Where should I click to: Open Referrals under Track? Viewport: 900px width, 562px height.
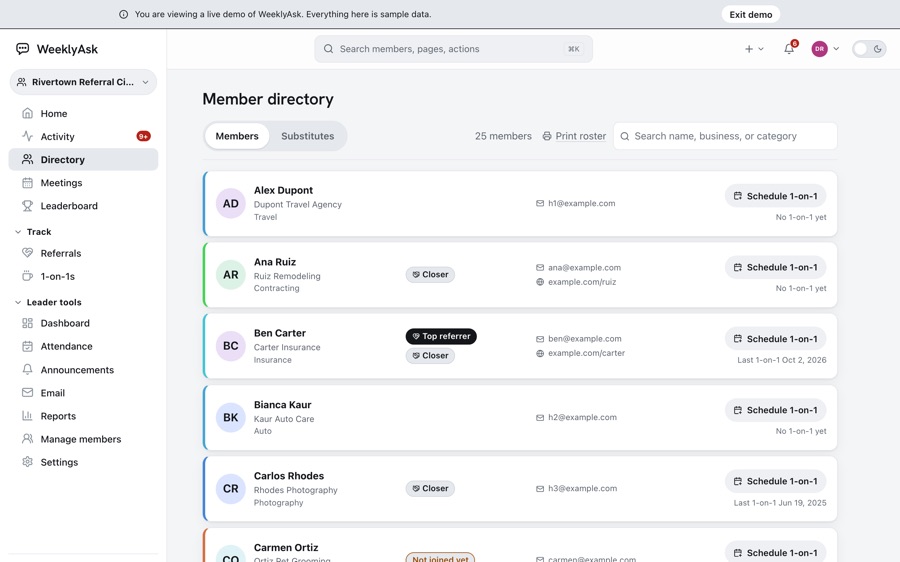(83, 253)
